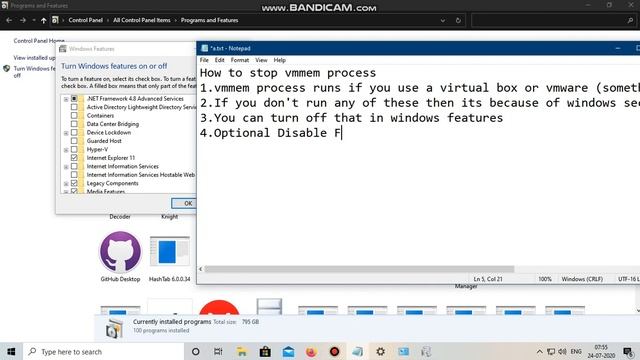Click the Data Center Bridging feature label

(x=113, y=124)
